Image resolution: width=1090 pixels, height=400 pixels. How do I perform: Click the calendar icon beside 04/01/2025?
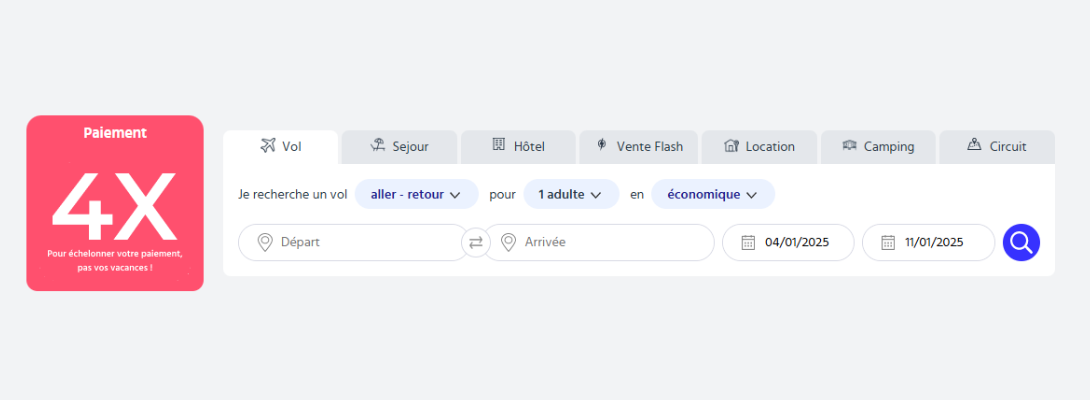748,242
